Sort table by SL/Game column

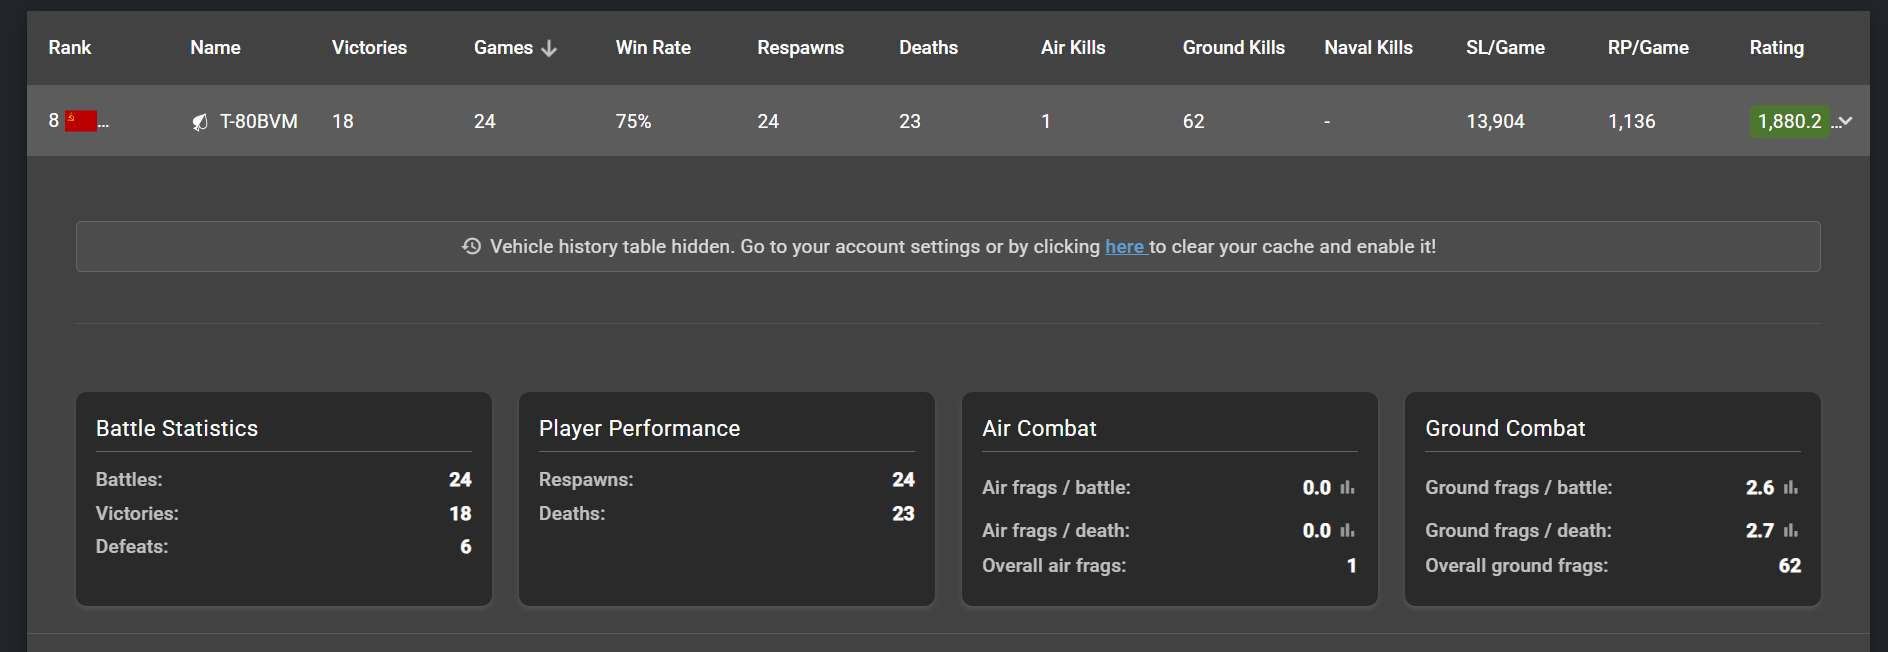1505,48
